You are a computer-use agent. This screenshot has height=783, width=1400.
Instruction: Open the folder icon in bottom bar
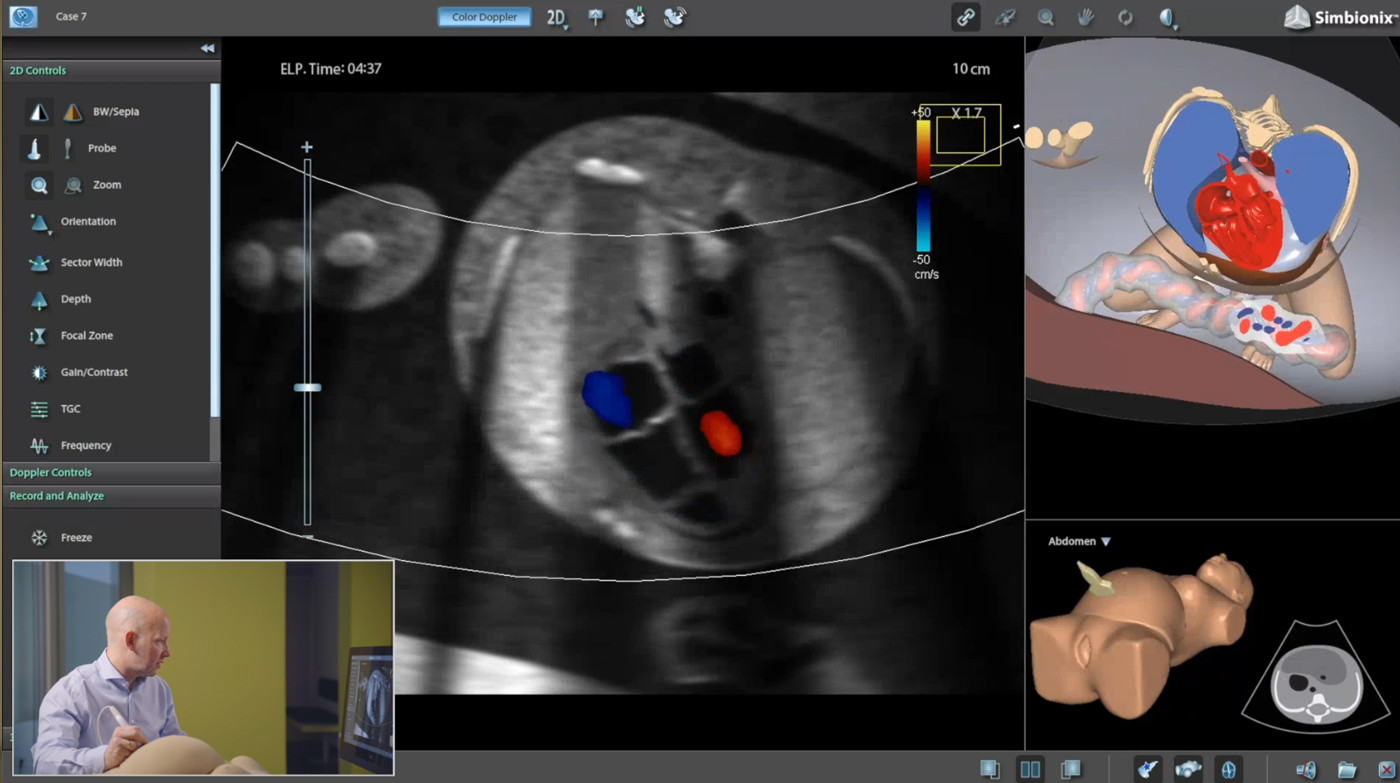click(1347, 769)
